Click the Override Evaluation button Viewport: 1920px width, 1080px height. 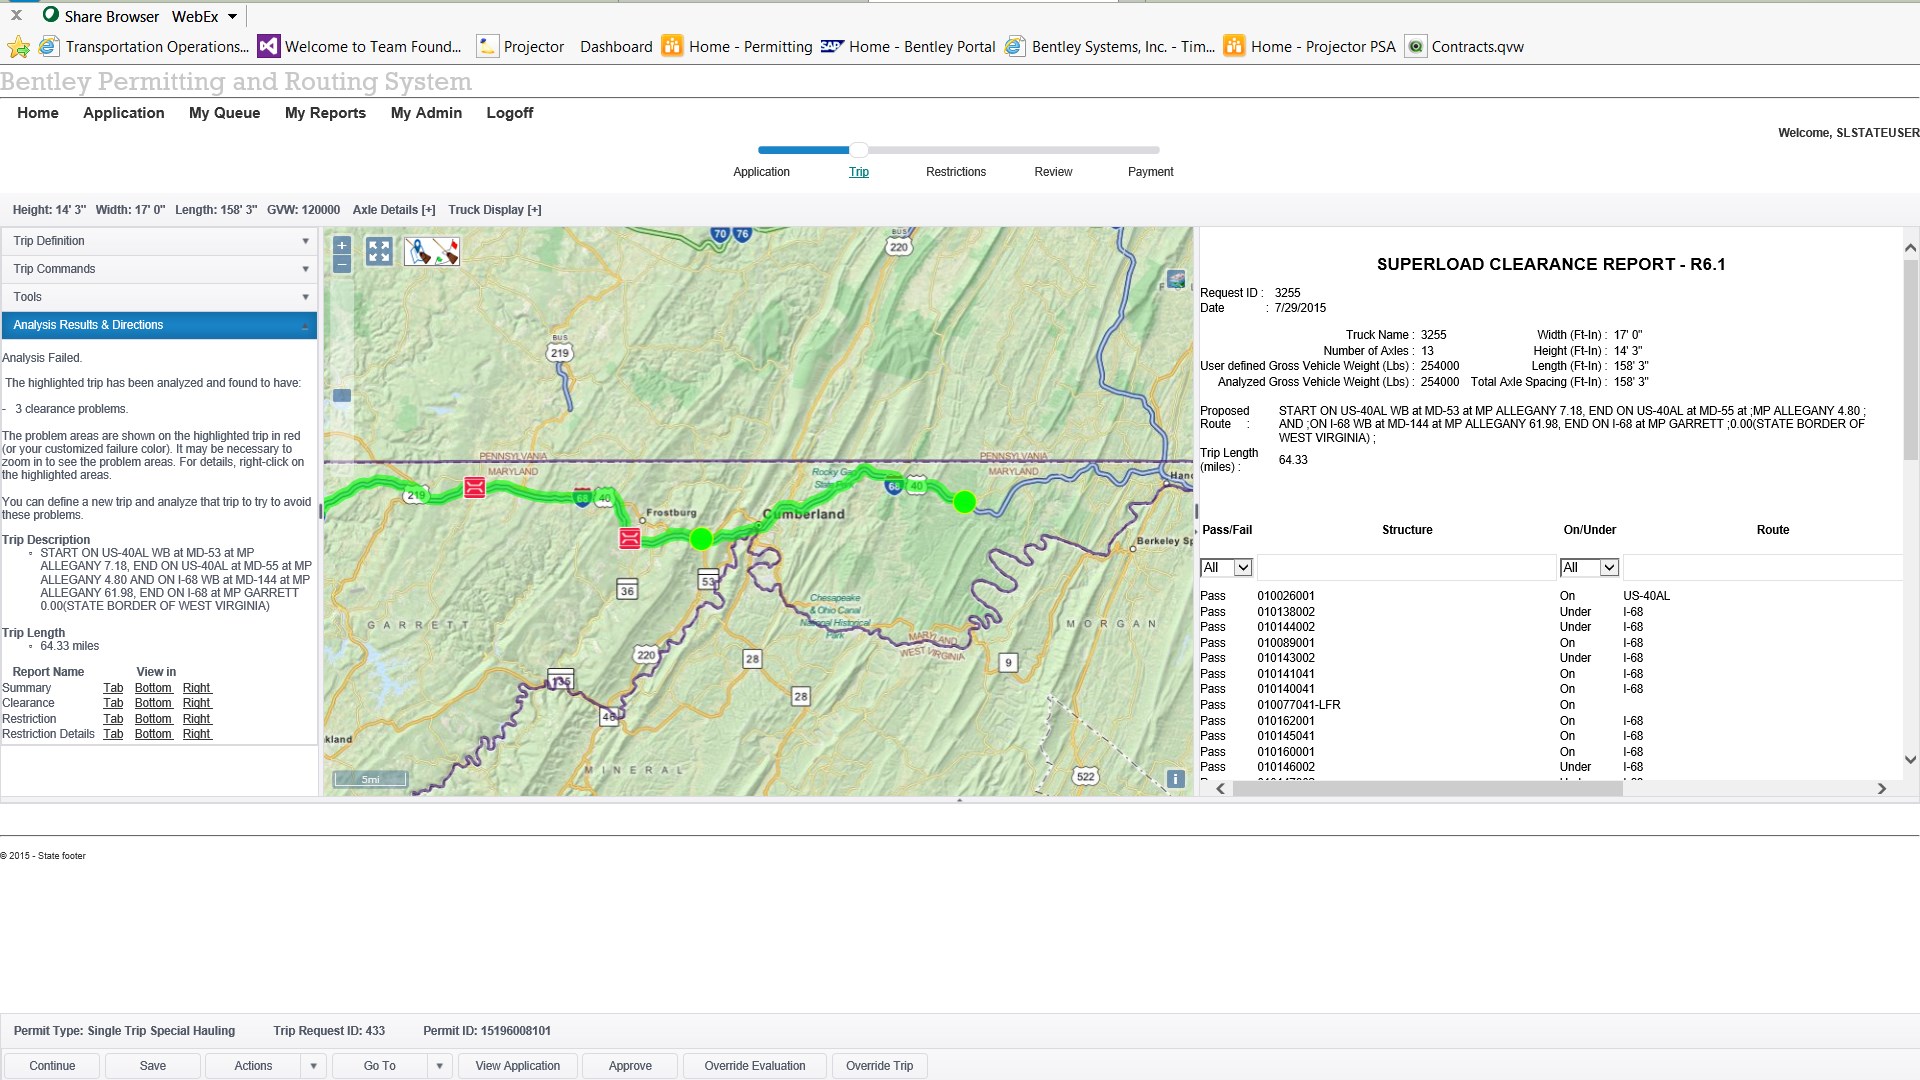(x=754, y=1066)
